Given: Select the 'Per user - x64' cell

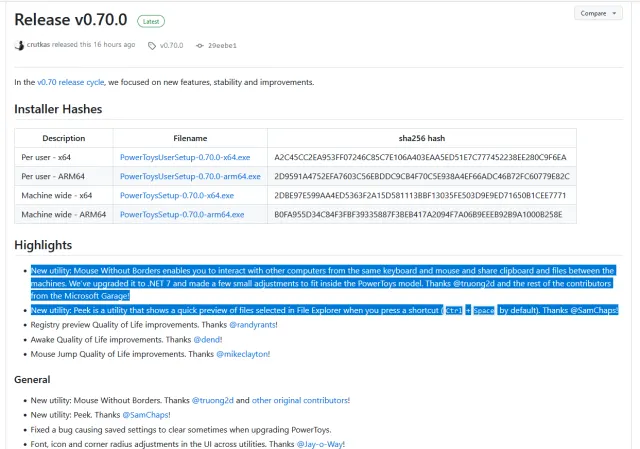Looking at the screenshot, I should pyautogui.click(x=64, y=157).
